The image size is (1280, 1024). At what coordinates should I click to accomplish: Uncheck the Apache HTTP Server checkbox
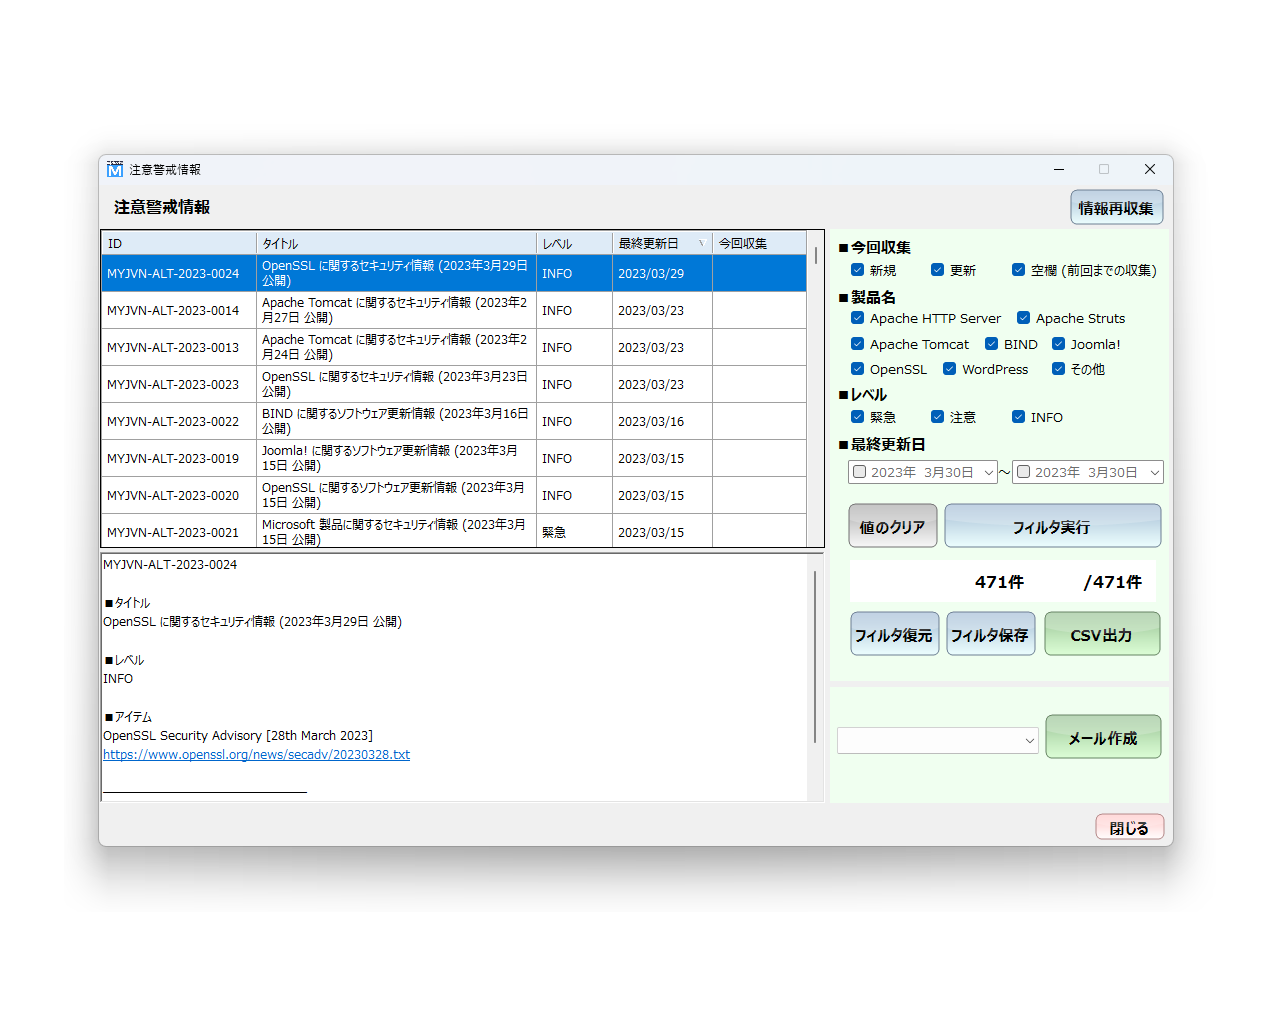857,318
